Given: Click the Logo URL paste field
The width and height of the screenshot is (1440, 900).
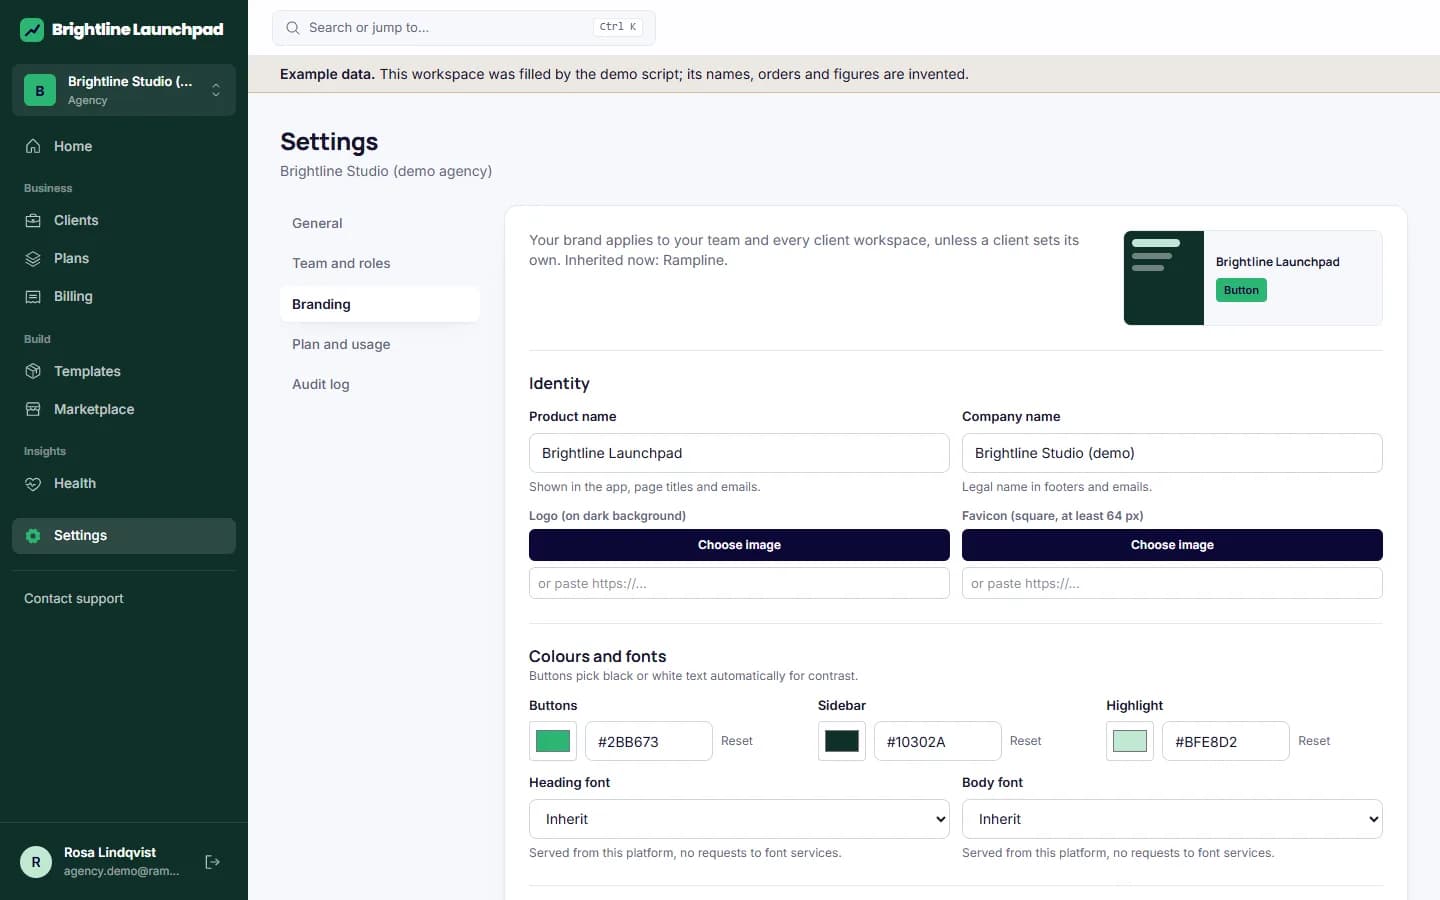Looking at the screenshot, I should point(739,583).
